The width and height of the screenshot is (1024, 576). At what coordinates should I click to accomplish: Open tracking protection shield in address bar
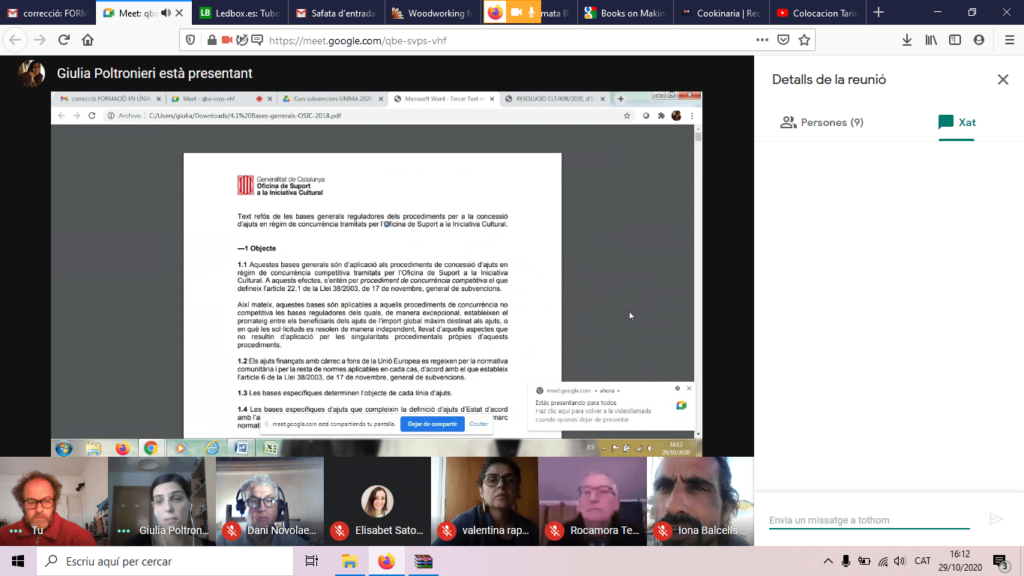point(190,40)
